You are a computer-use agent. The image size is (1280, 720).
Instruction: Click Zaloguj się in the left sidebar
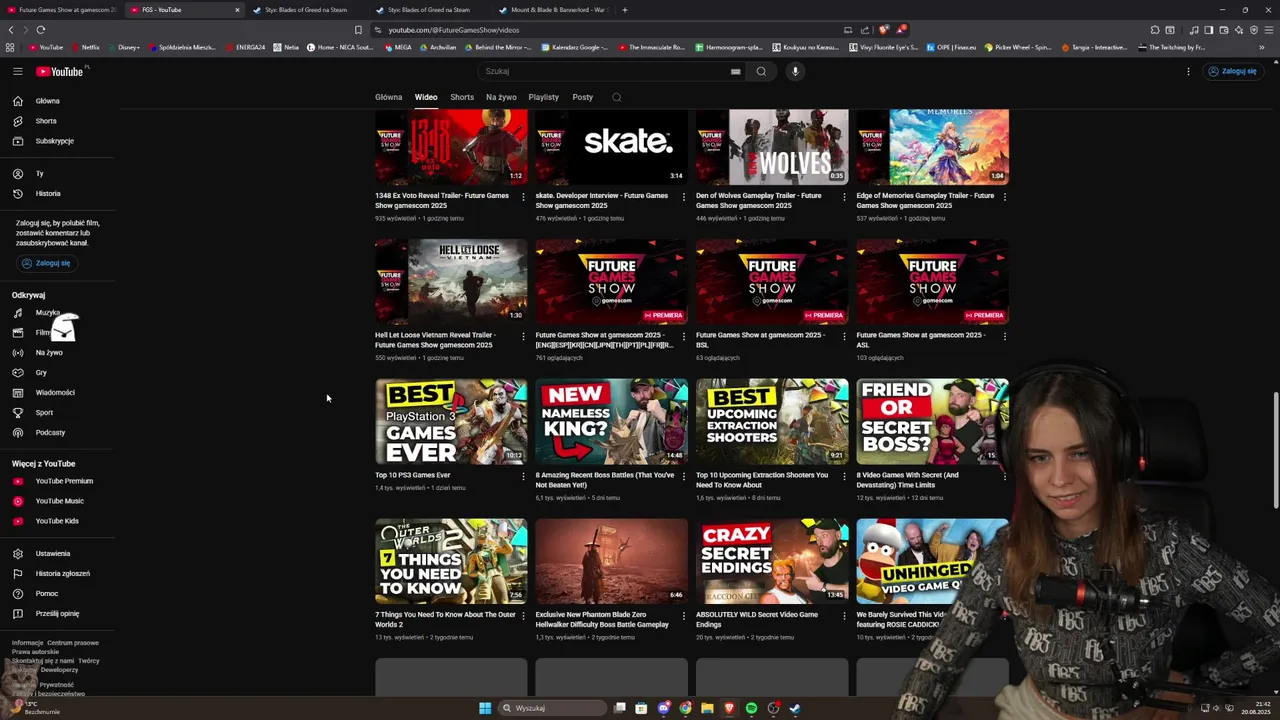click(46, 263)
